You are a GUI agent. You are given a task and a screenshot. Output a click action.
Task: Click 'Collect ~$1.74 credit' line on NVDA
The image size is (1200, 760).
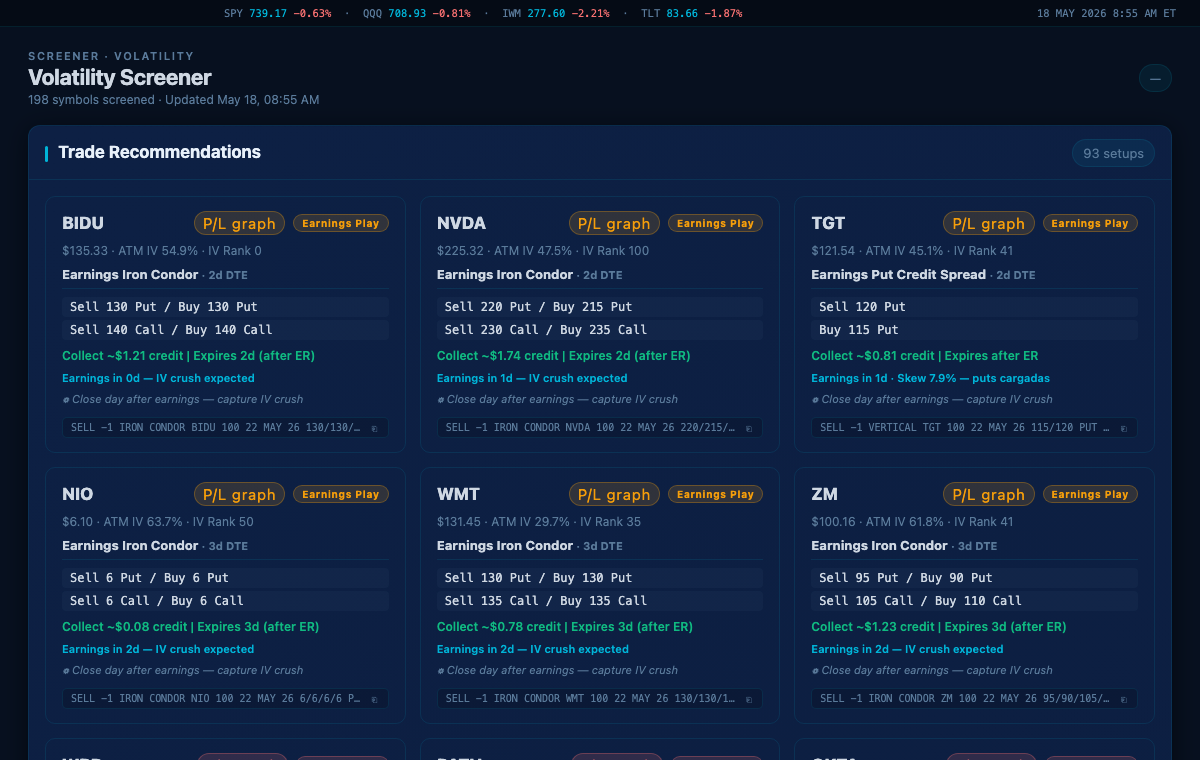[x=564, y=356]
